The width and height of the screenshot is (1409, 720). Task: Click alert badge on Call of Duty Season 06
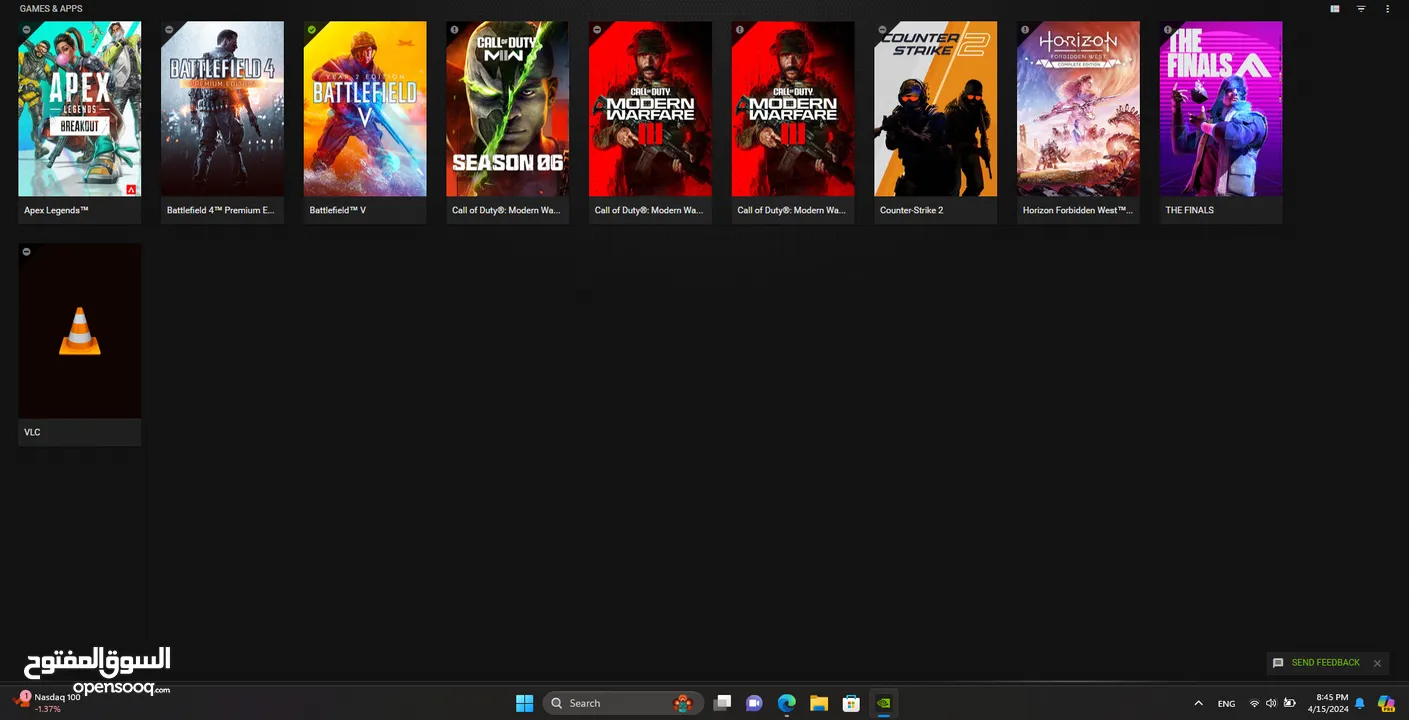(454, 30)
